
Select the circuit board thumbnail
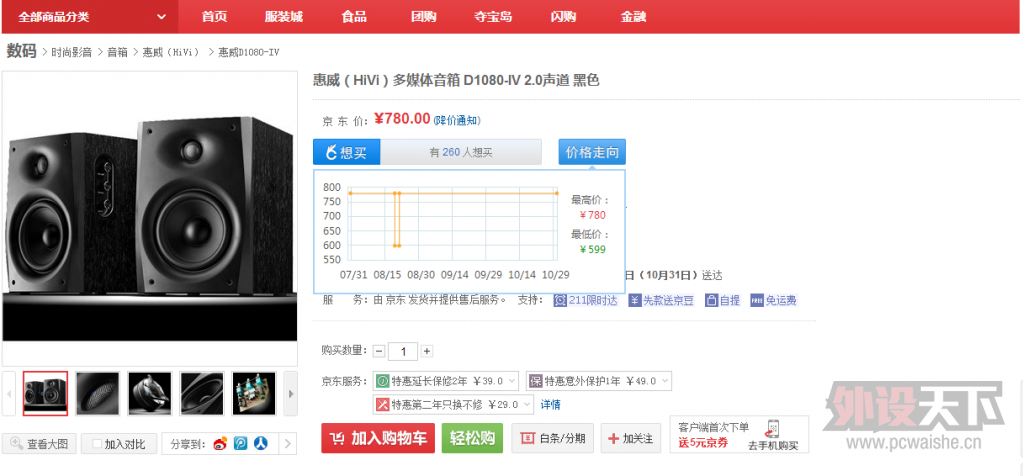(x=254, y=394)
